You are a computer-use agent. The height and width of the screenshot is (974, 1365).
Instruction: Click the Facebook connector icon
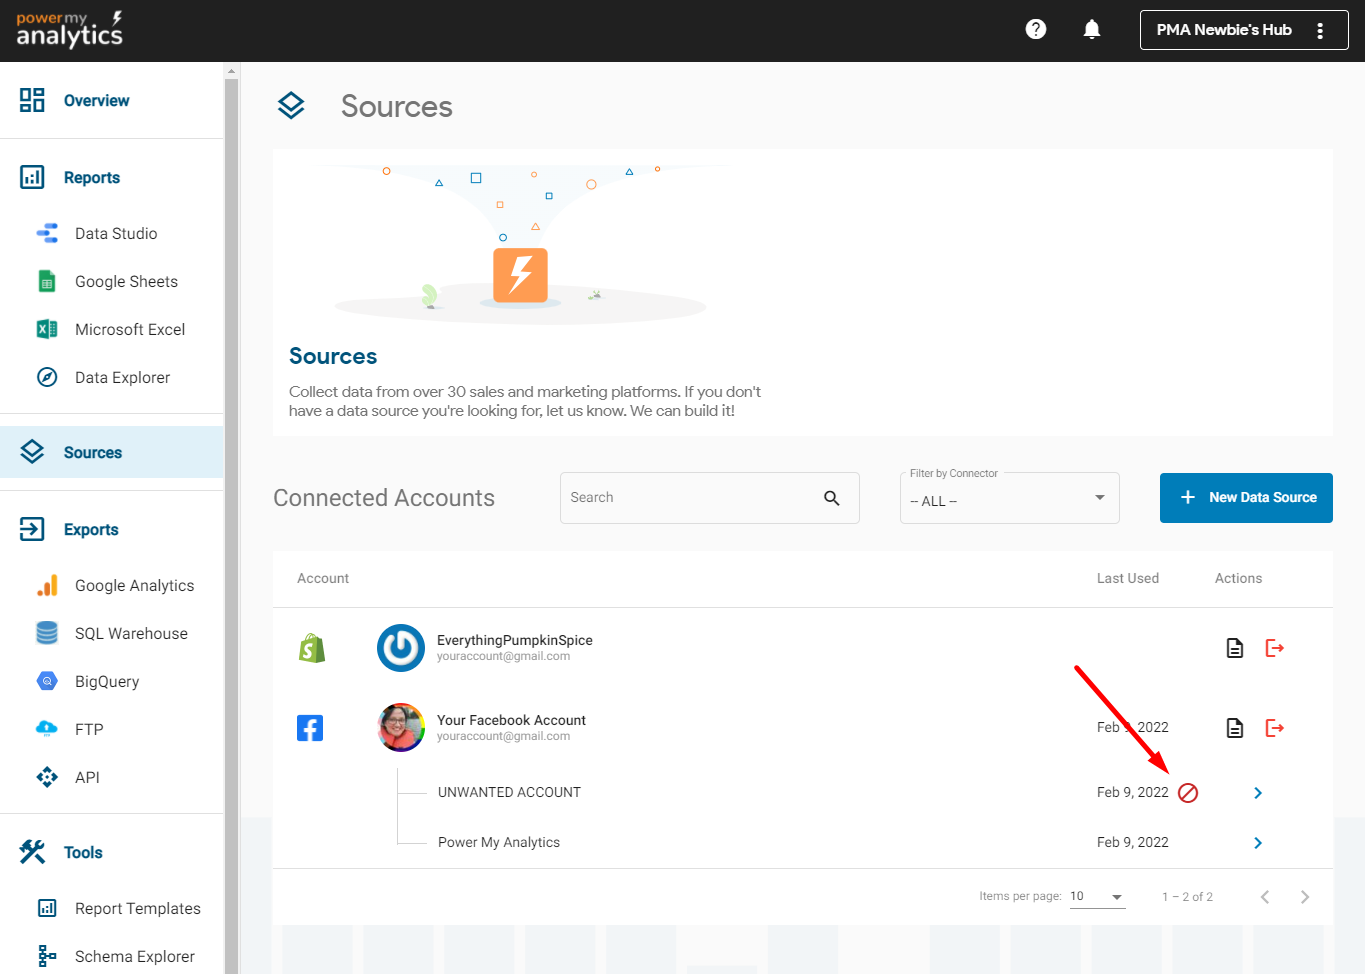(x=310, y=728)
